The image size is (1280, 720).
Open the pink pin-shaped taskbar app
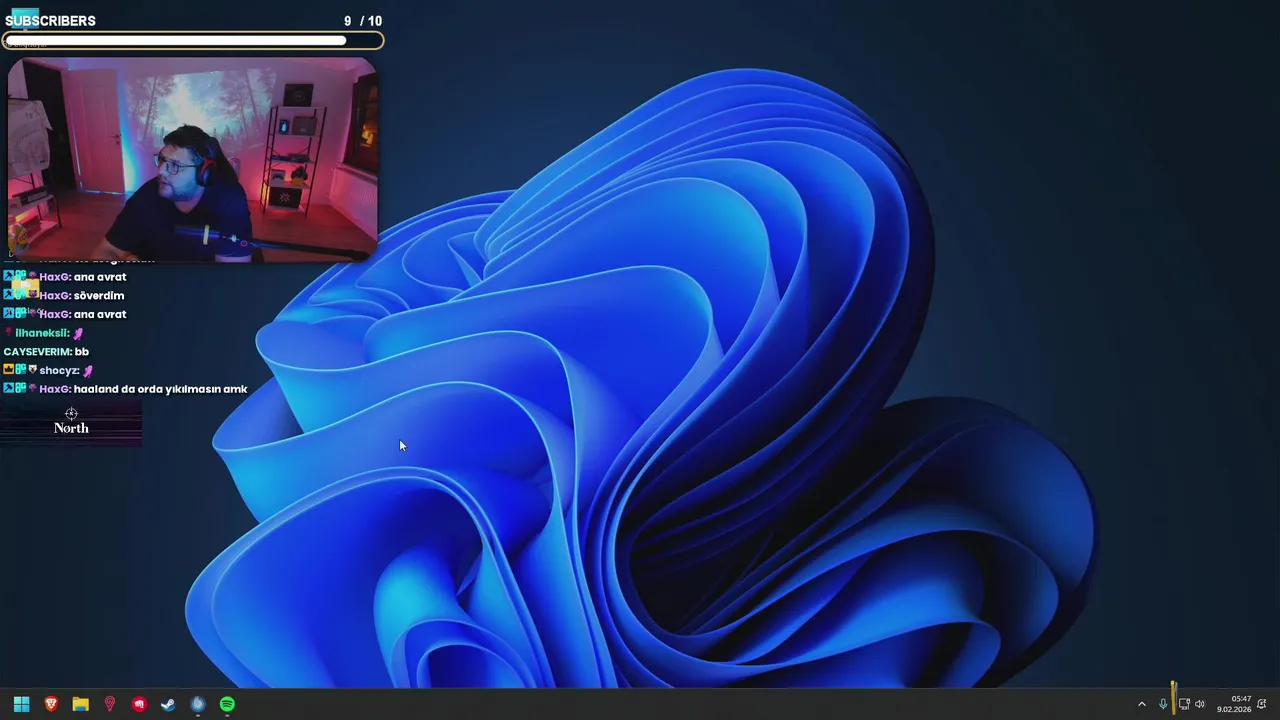(x=110, y=704)
